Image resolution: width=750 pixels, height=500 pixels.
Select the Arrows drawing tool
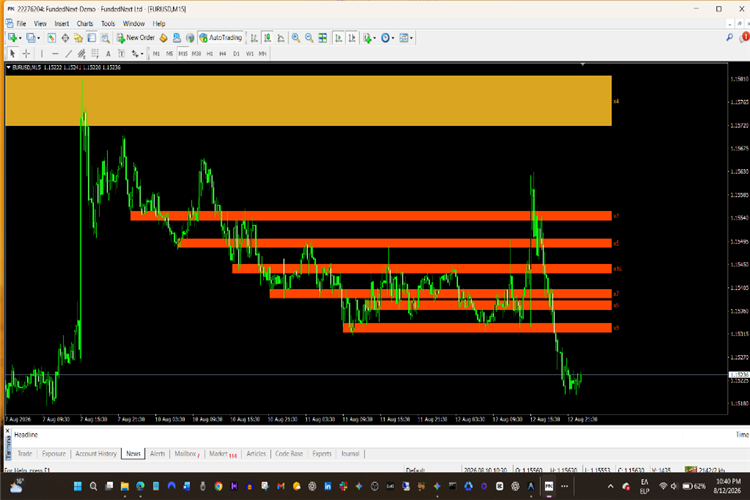pos(135,54)
